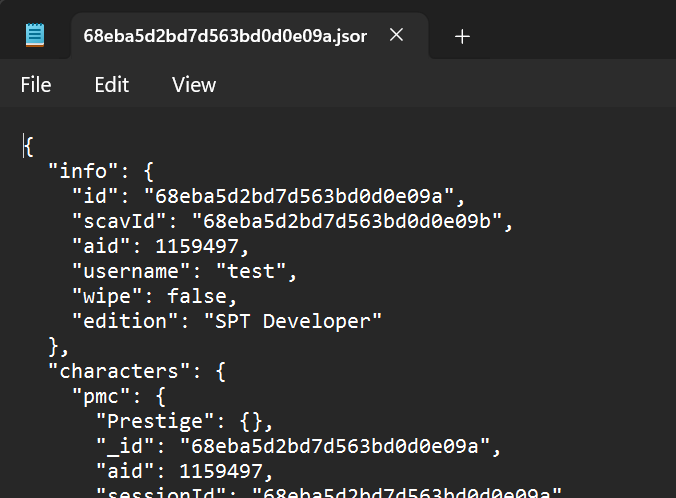676x498 pixels.
Task: Click the "username" key text
Action: point(131,271)
